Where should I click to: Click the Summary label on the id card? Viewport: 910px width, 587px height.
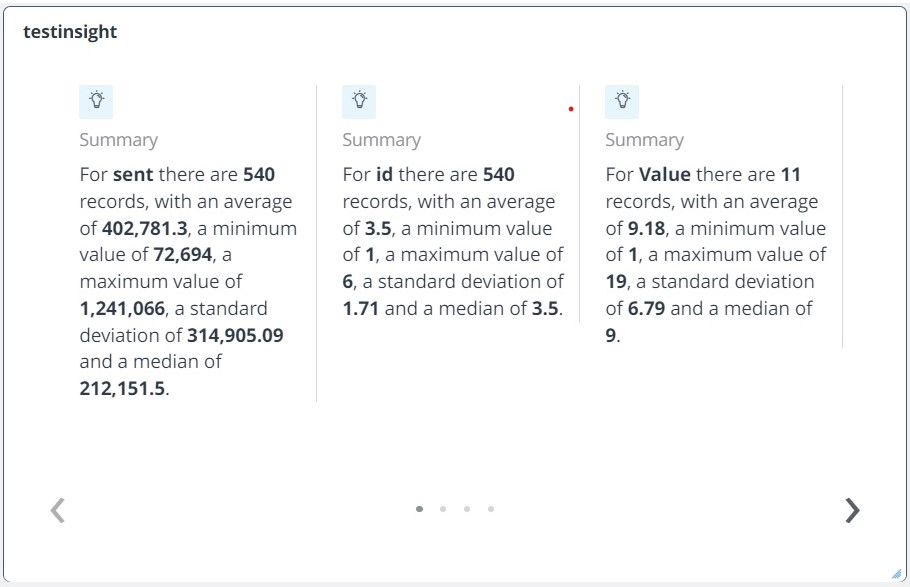[381, 139]
